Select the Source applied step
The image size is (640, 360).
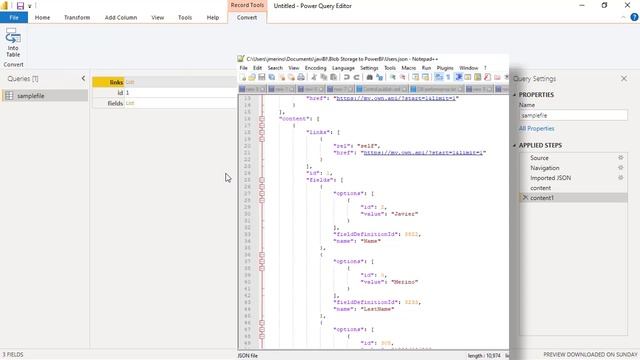click(539, 158)
